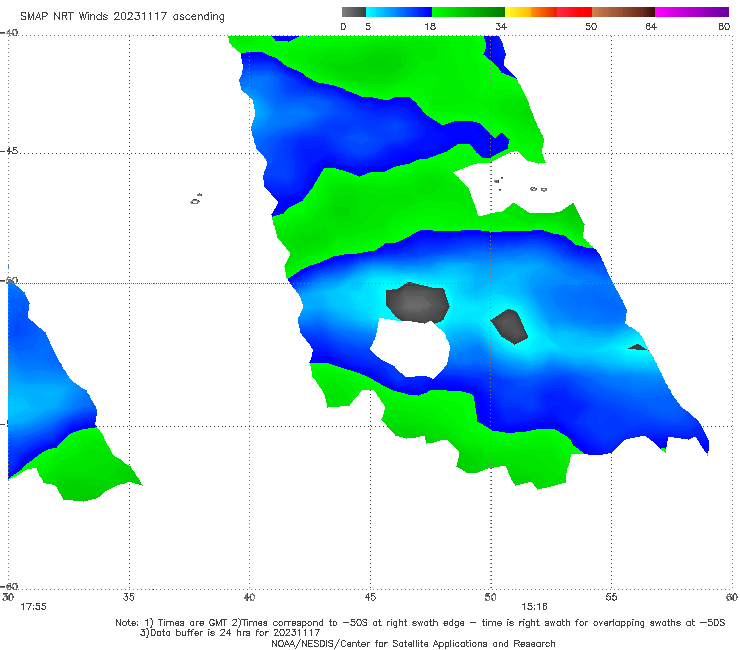
Task: Click the title 'SMAP NRT Winds 20231117 ascending'
Action: [122, 16]
